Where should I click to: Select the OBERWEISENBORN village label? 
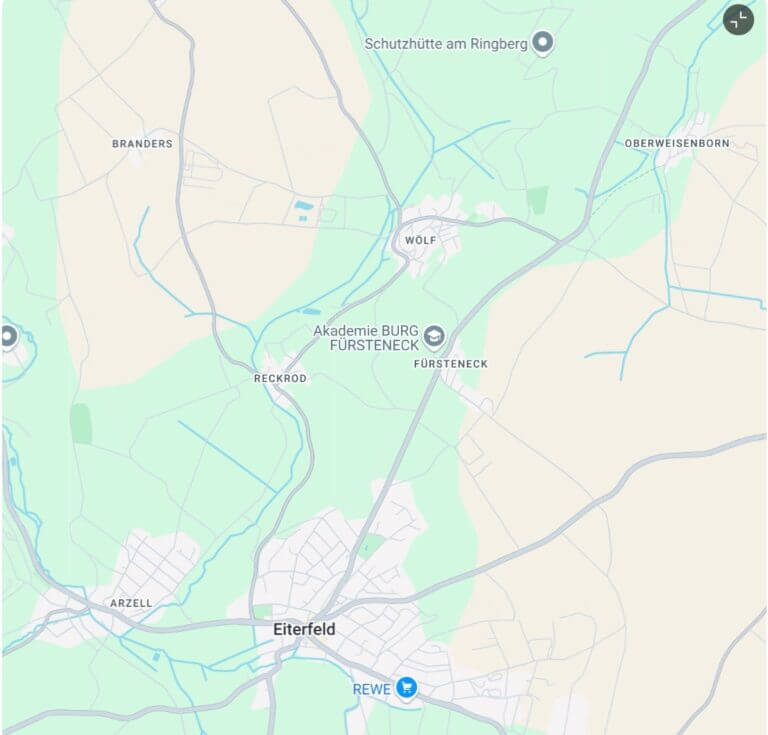(677, 143)
